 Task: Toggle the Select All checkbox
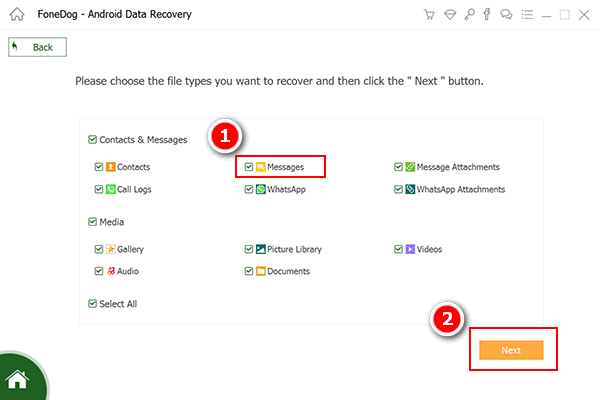[x=93, y=304]
